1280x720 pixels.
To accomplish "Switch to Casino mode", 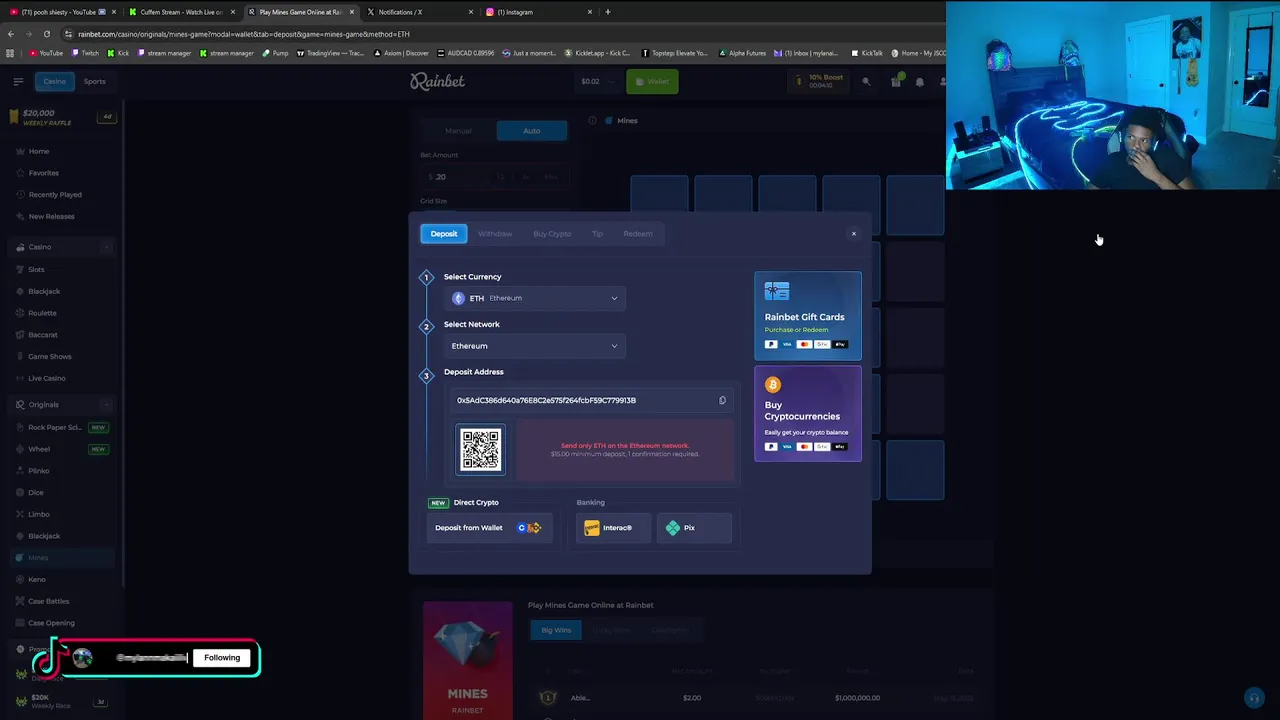I will [x=54, y=81].
